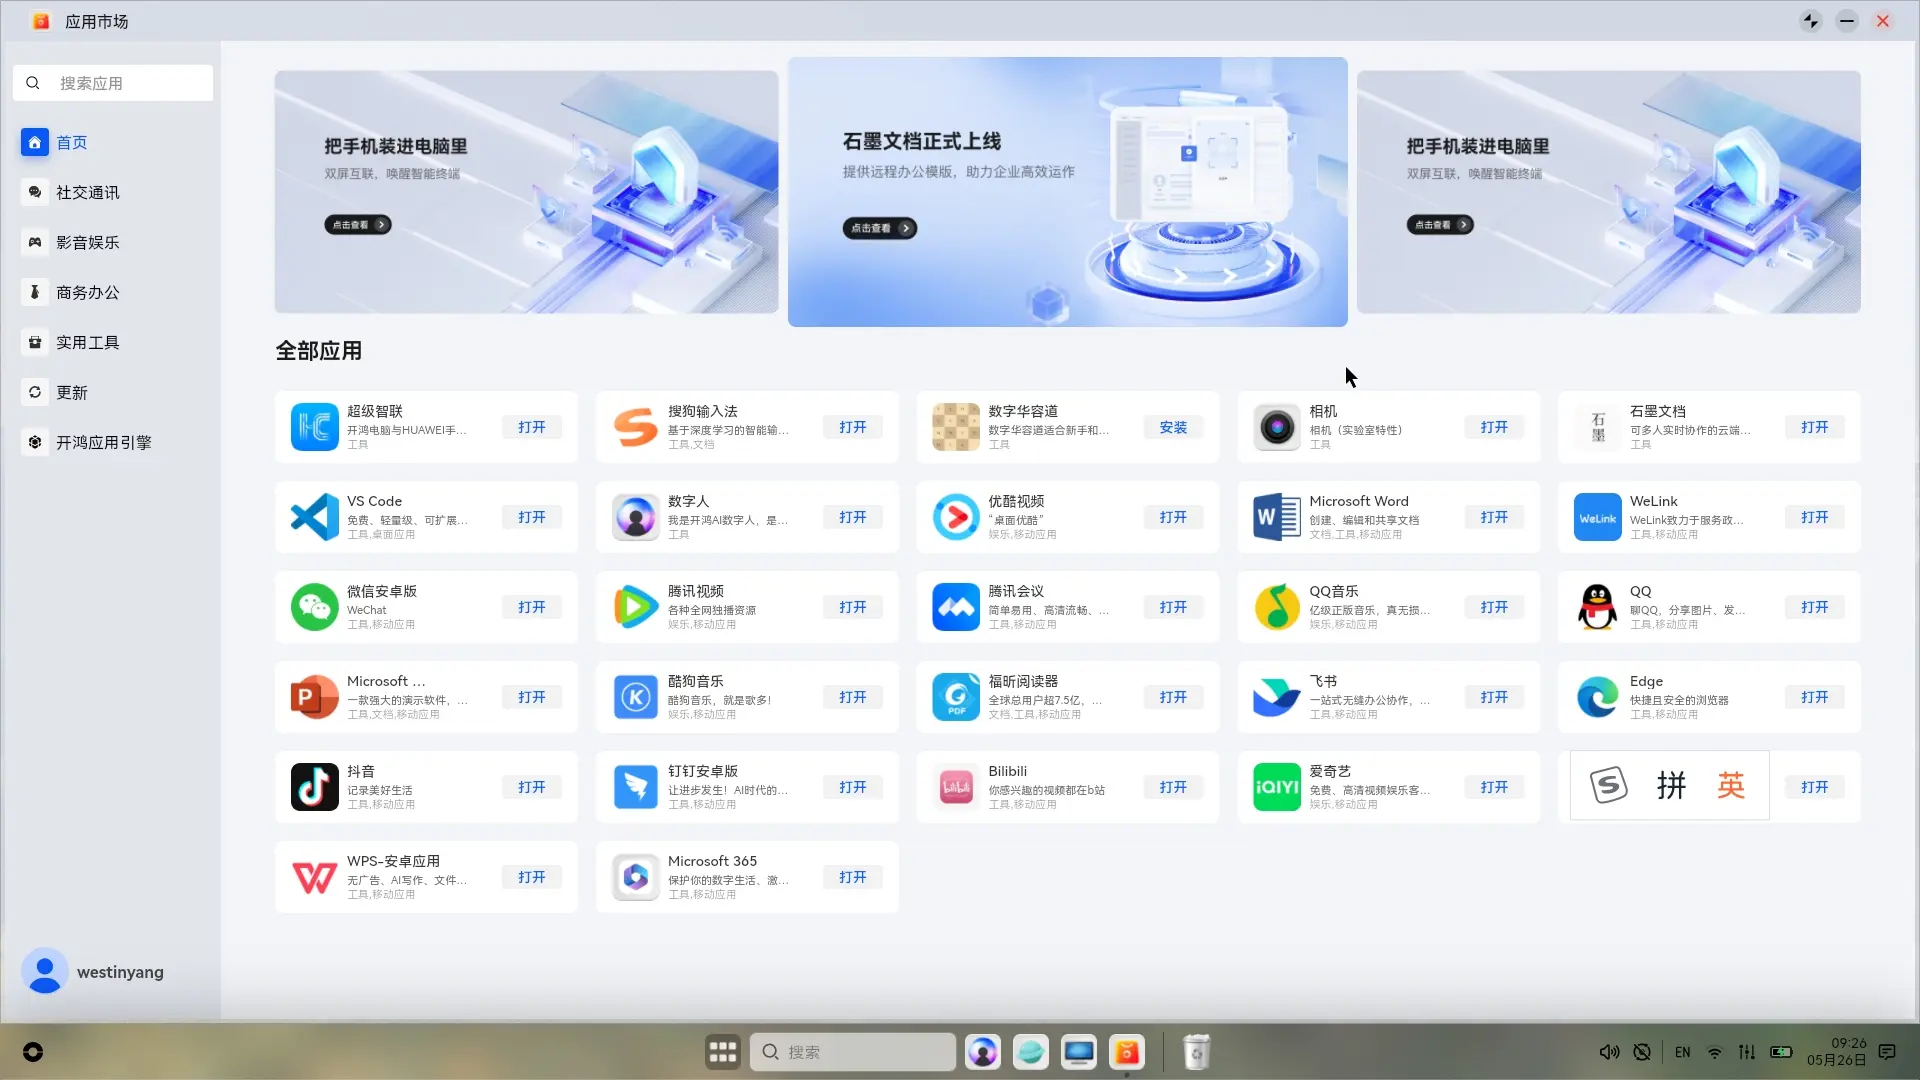
Task: Click the 钉钉安卓版 app icon
Action: [635, 787]
